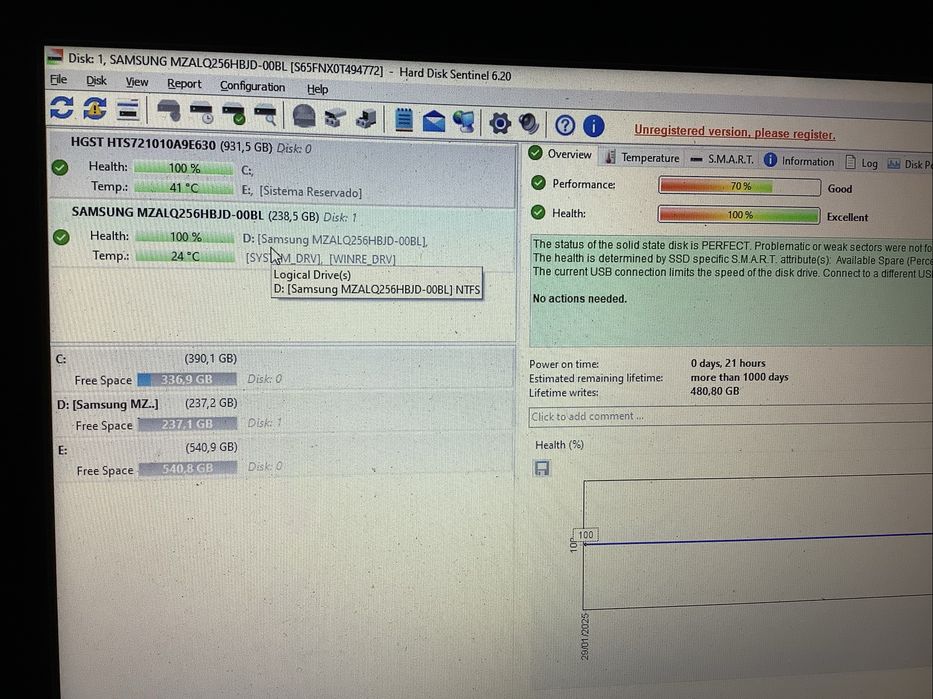Screen dimensions: 933x699
Task: Open the View menu
Action: point(136,82)
